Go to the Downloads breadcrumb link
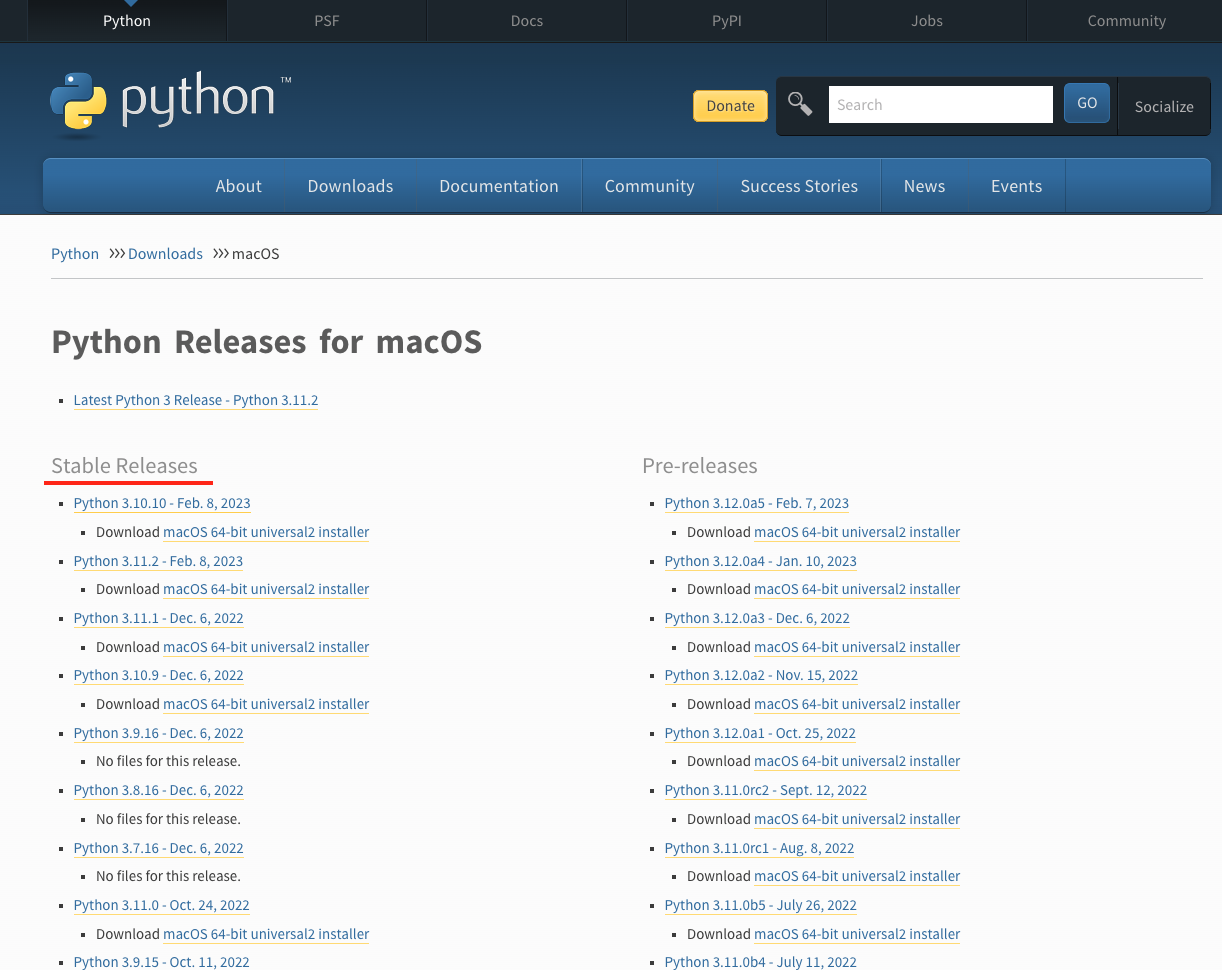The height and width of the screenshot is (970, 1222). click(x=165, y=254)
